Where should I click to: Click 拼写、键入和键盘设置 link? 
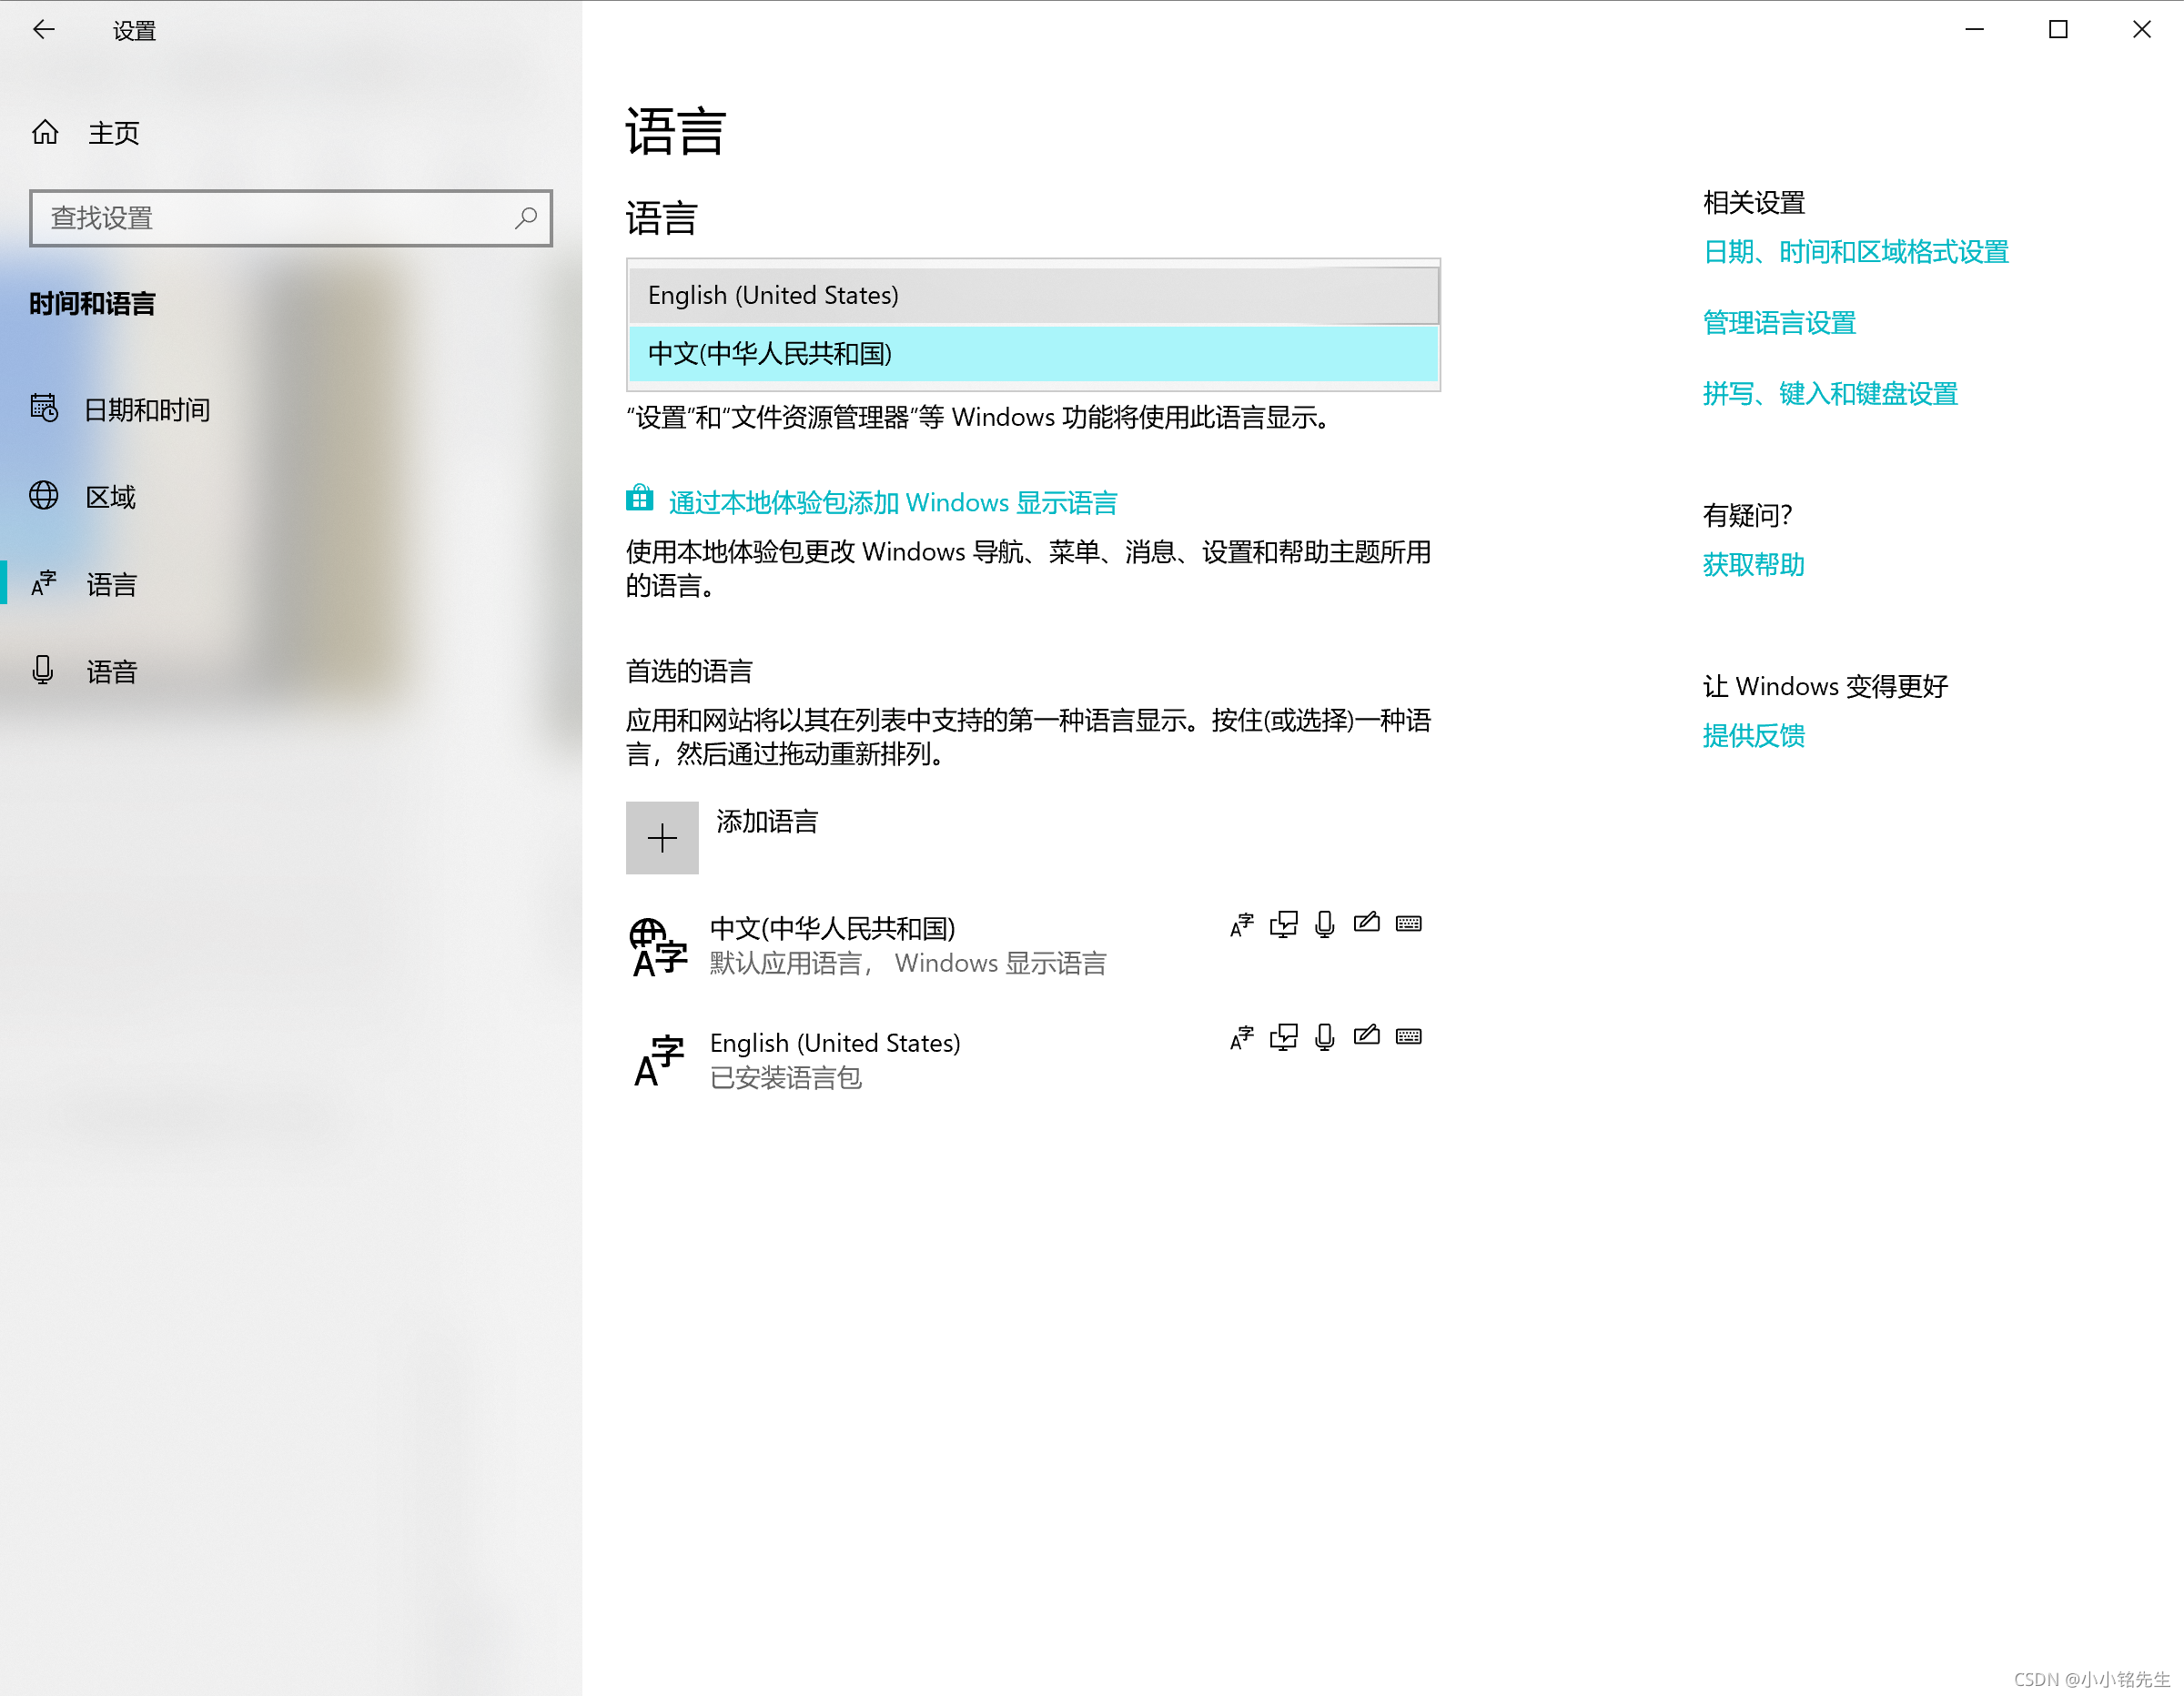tap(1829, 394)
